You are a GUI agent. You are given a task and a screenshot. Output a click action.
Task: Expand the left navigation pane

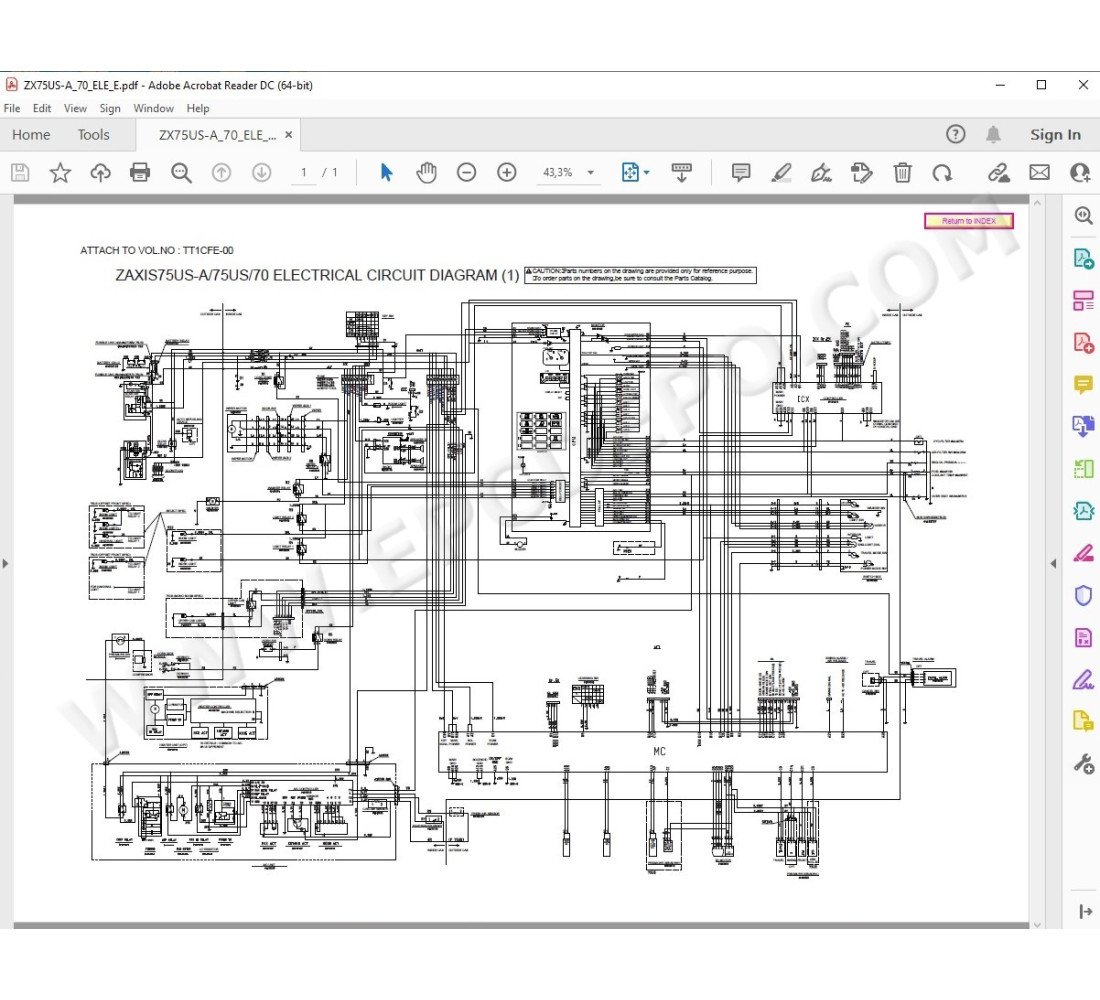(6, 563)
